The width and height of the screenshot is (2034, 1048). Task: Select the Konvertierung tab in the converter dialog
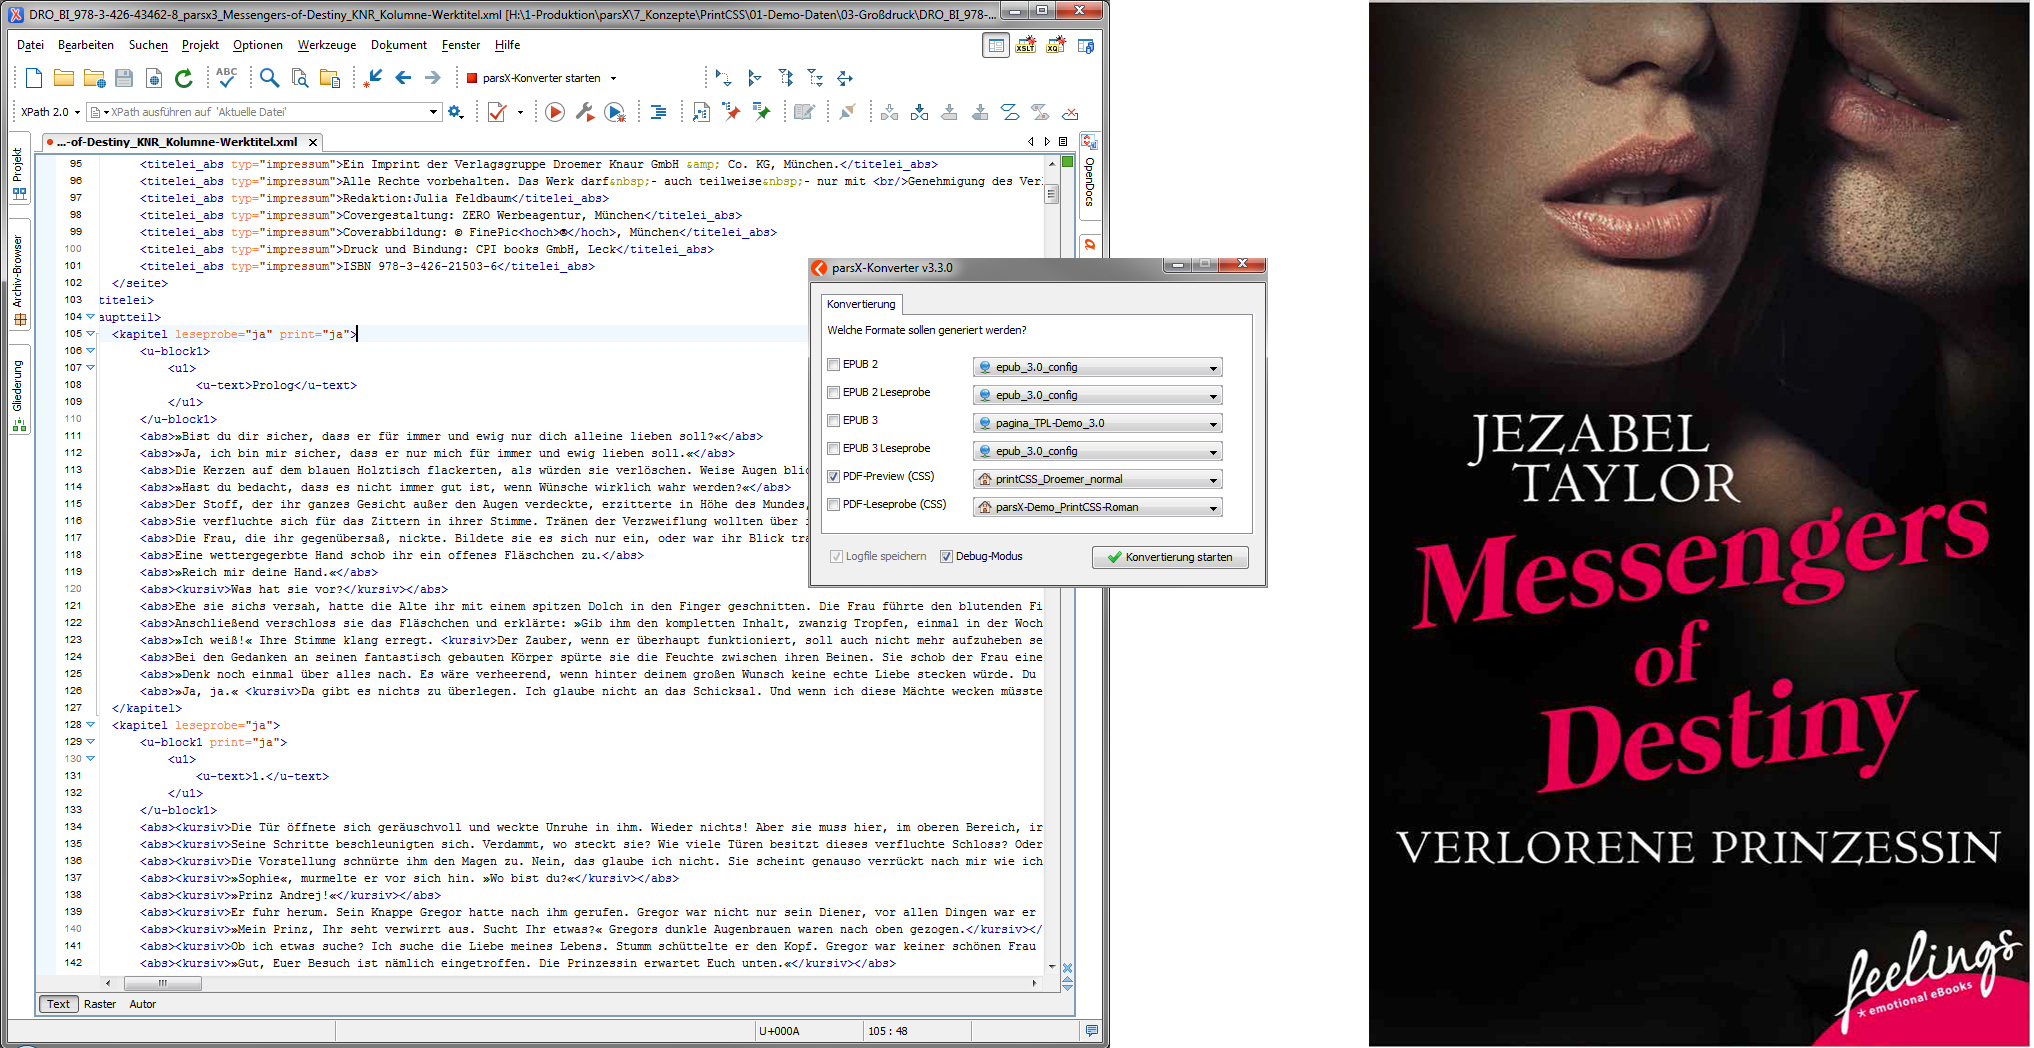pyautogui.click(x=861, y=304)
